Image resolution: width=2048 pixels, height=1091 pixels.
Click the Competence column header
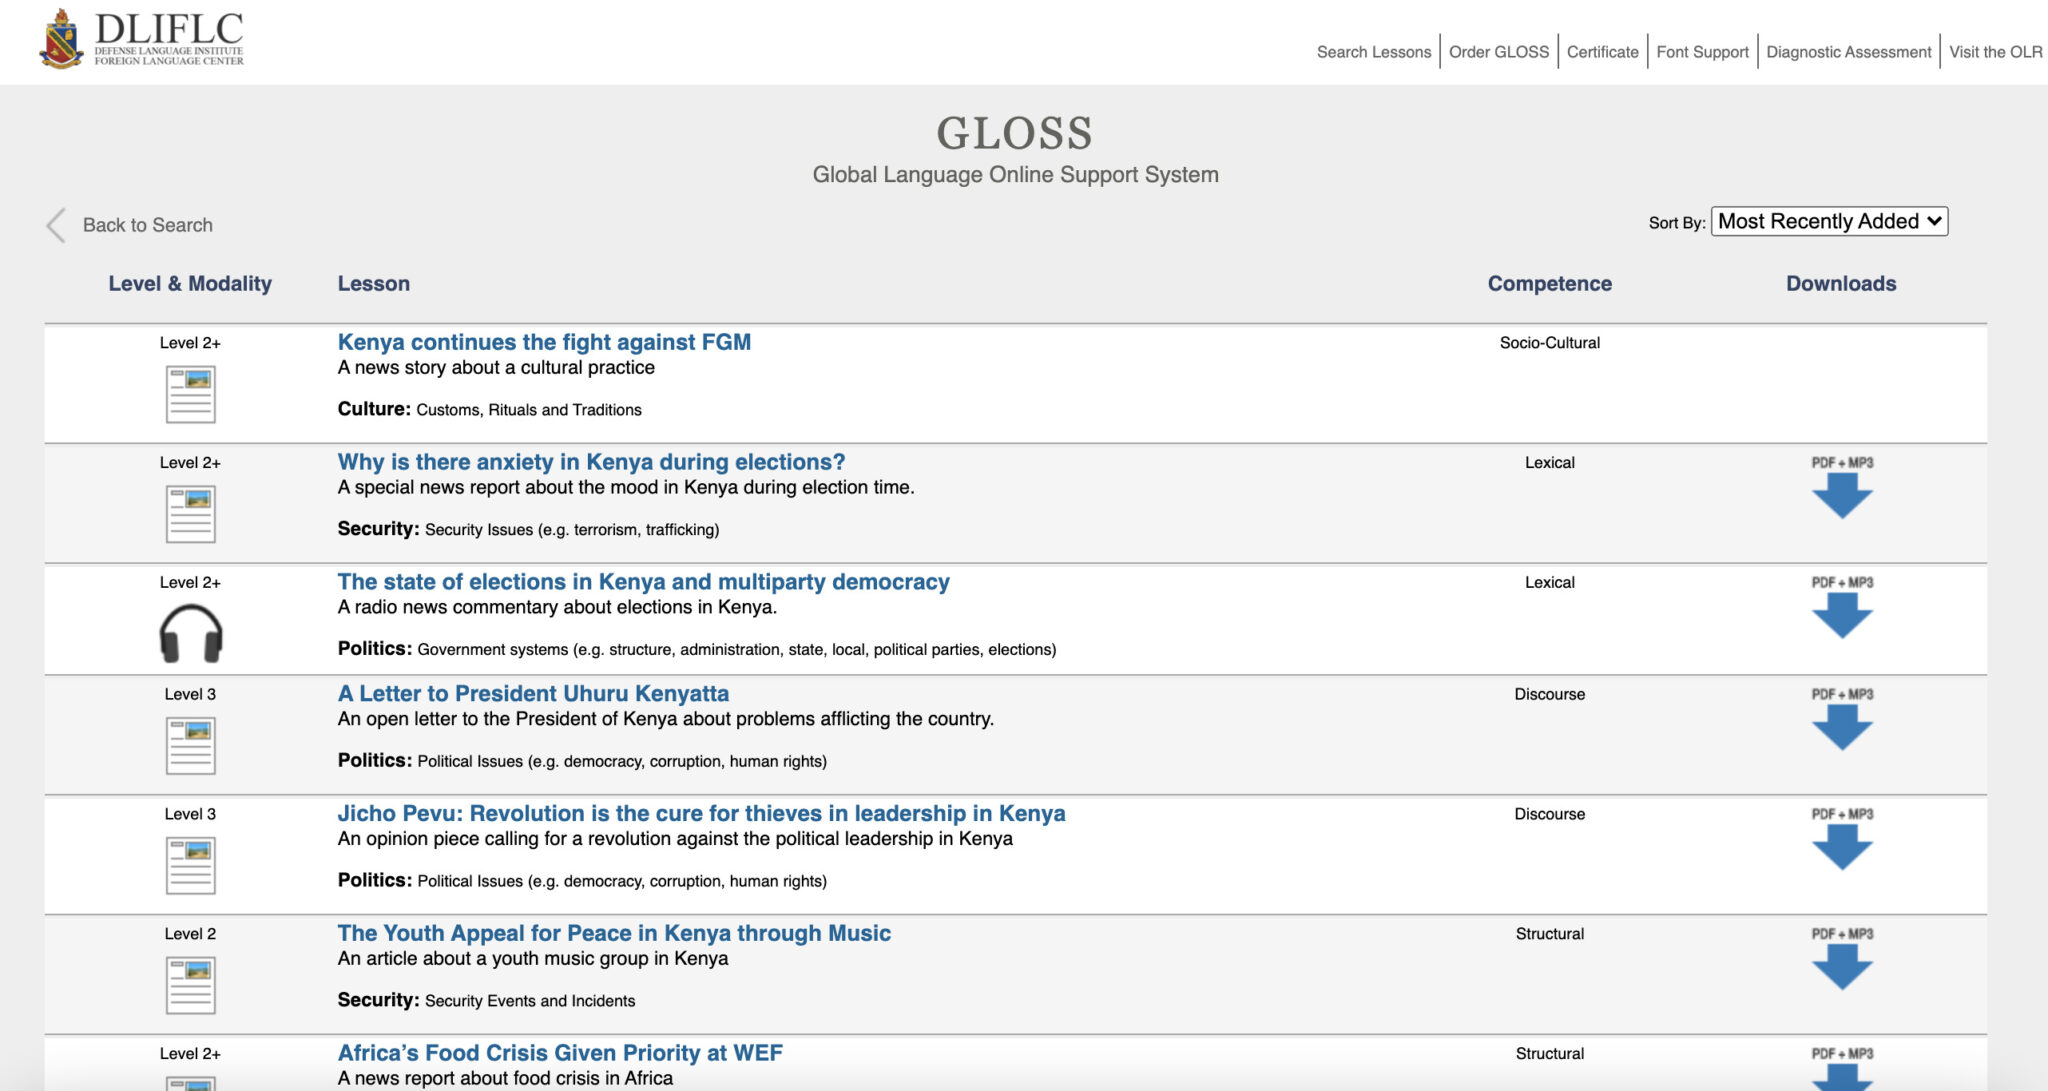click(1549, 283)
